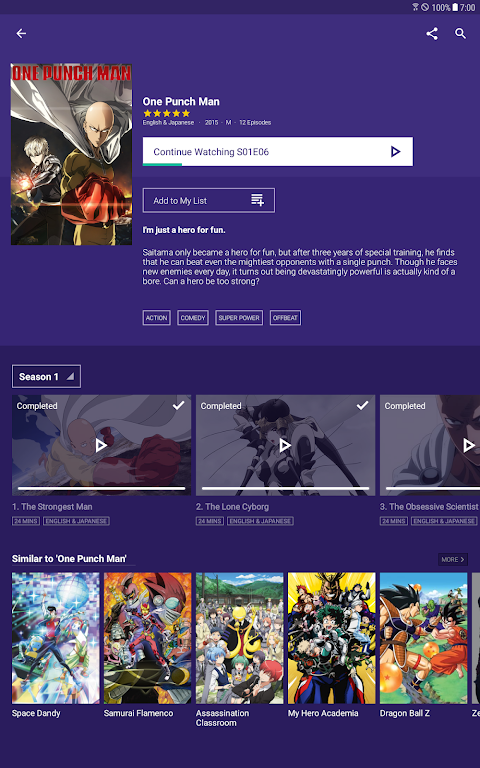This screenshot has height=768, width=480.
Task: Click 'Completed' label on episode 3
Action: (405, 406)
